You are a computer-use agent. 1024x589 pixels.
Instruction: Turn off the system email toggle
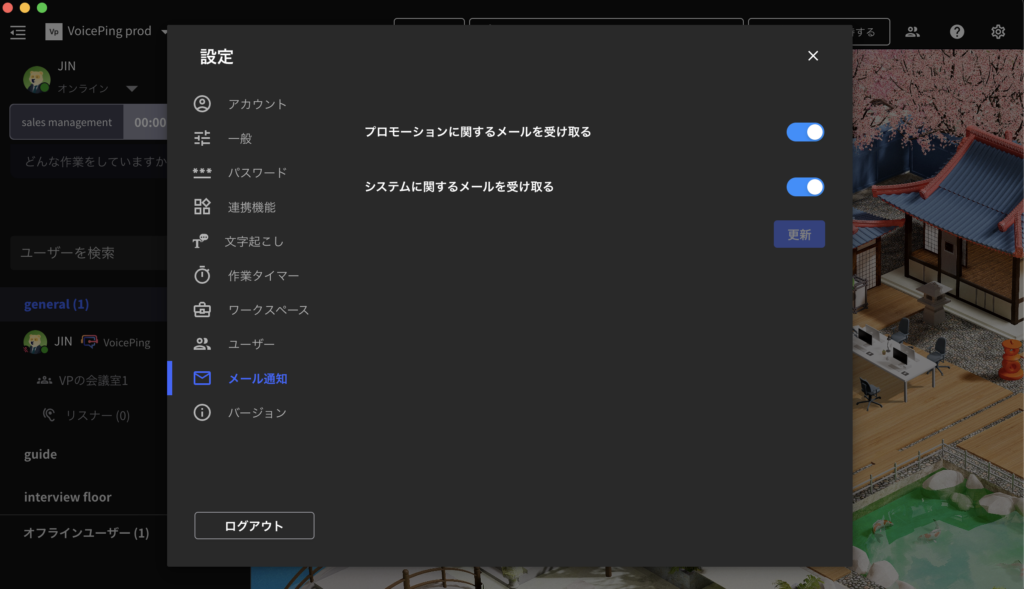pos(804,186)
